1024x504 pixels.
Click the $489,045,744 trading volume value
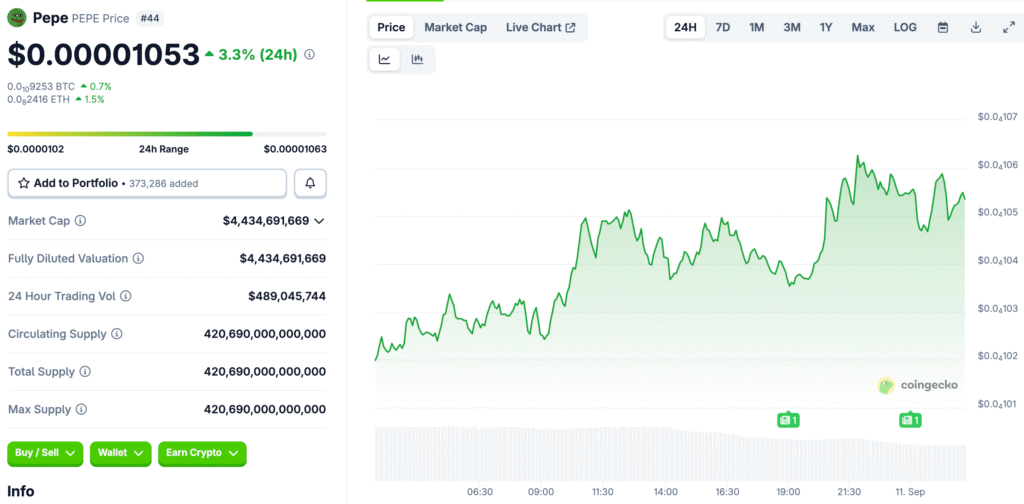(x=287, y=296)
